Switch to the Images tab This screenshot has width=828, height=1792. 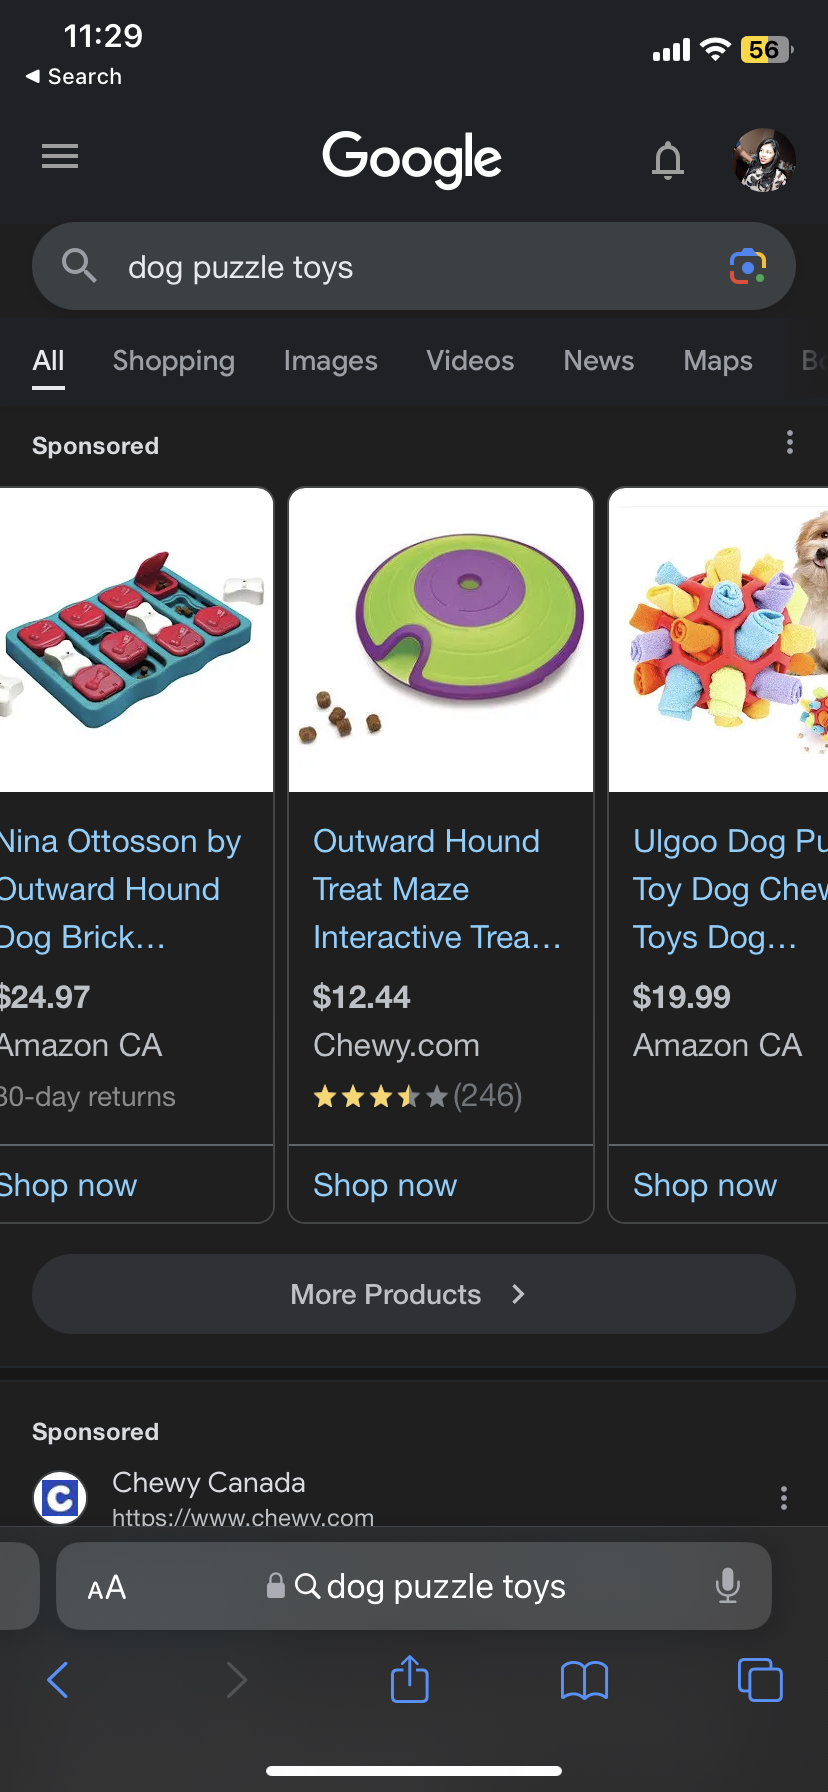click(x=330, y=361)
